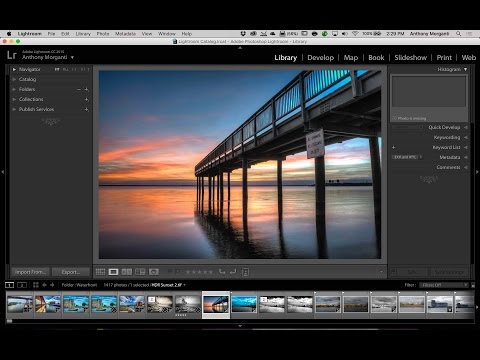The width and height of the screenshot is (480, 360).
Task: Switch to the Web module
Action: point(468,58)
